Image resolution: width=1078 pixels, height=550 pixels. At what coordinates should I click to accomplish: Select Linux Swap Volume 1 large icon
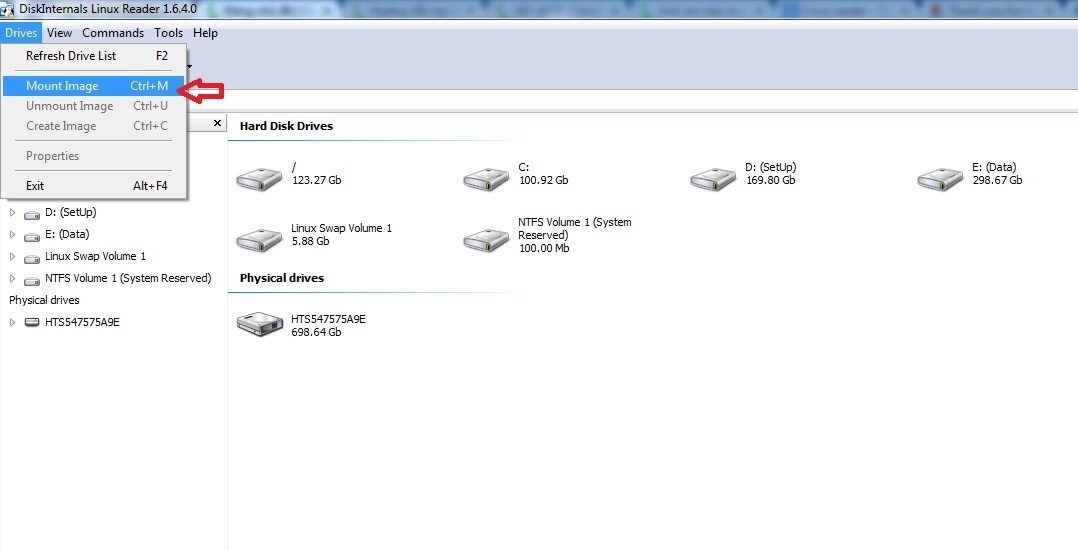point(259,240)
